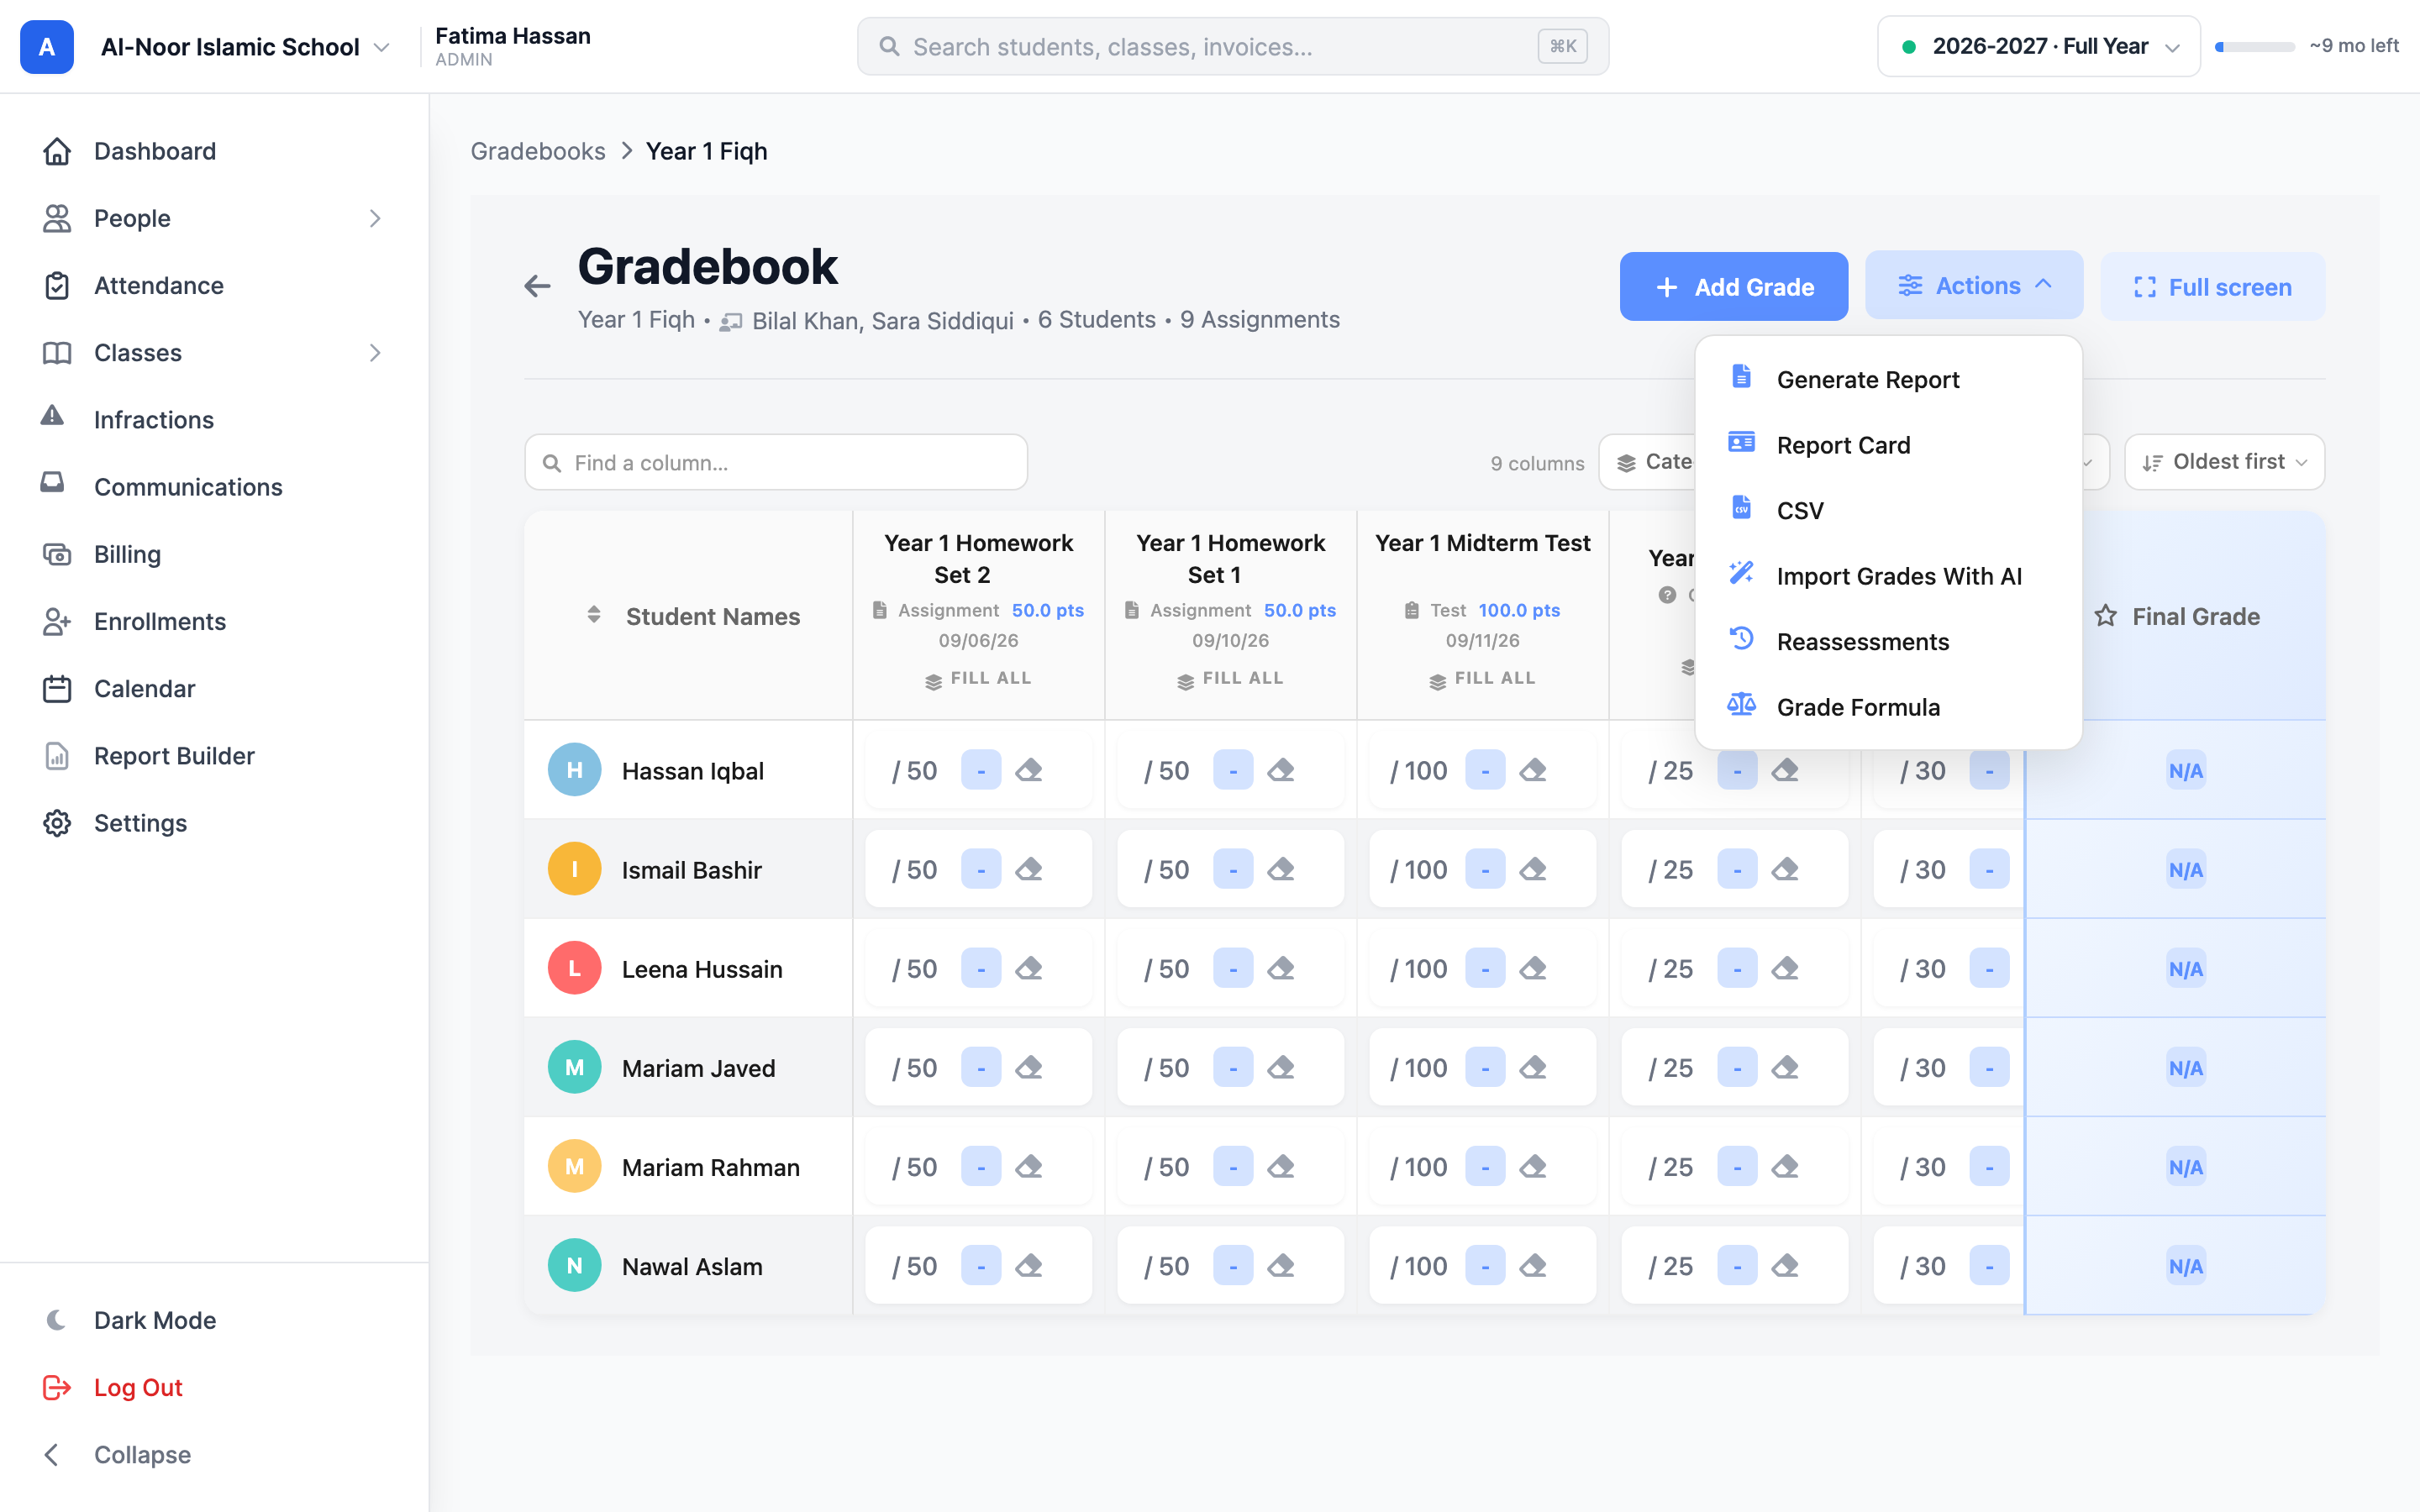
Task: Click FILL ALL under Year 1 Midterm Test
Action: coord(1482,678)
